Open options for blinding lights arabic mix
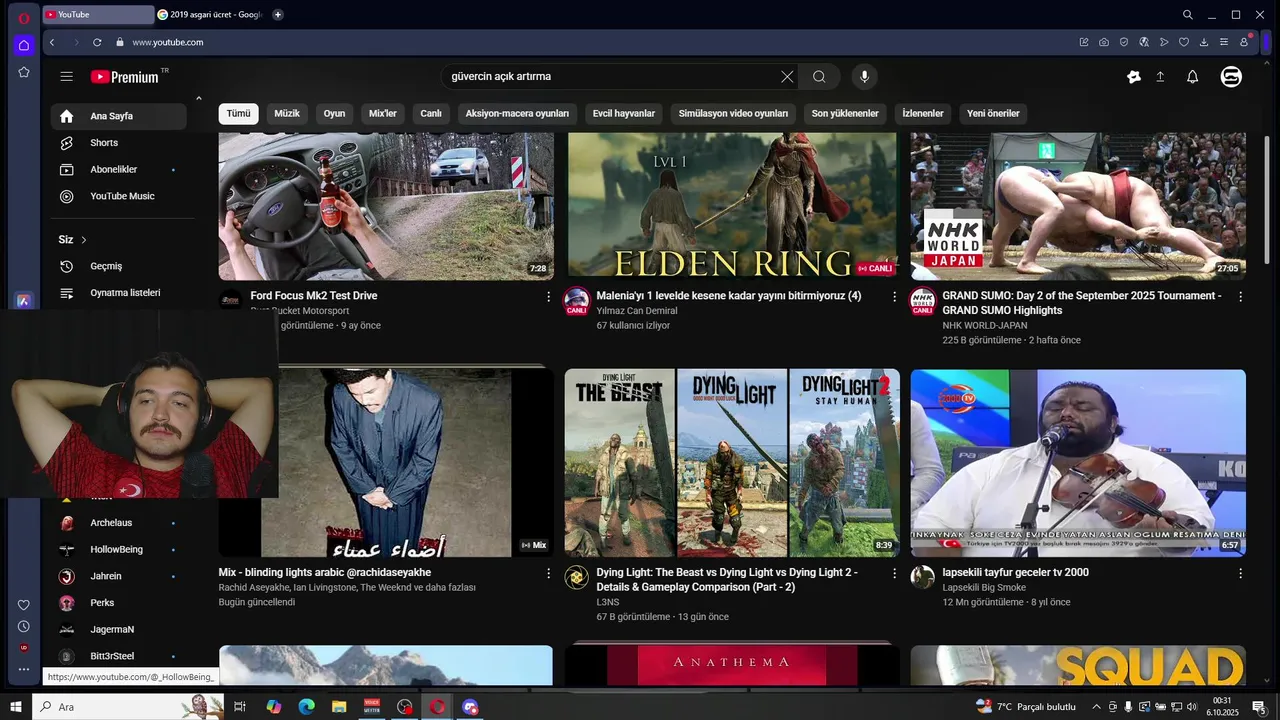The width and height of the screenshot is (1280, 720). (548, 573)
